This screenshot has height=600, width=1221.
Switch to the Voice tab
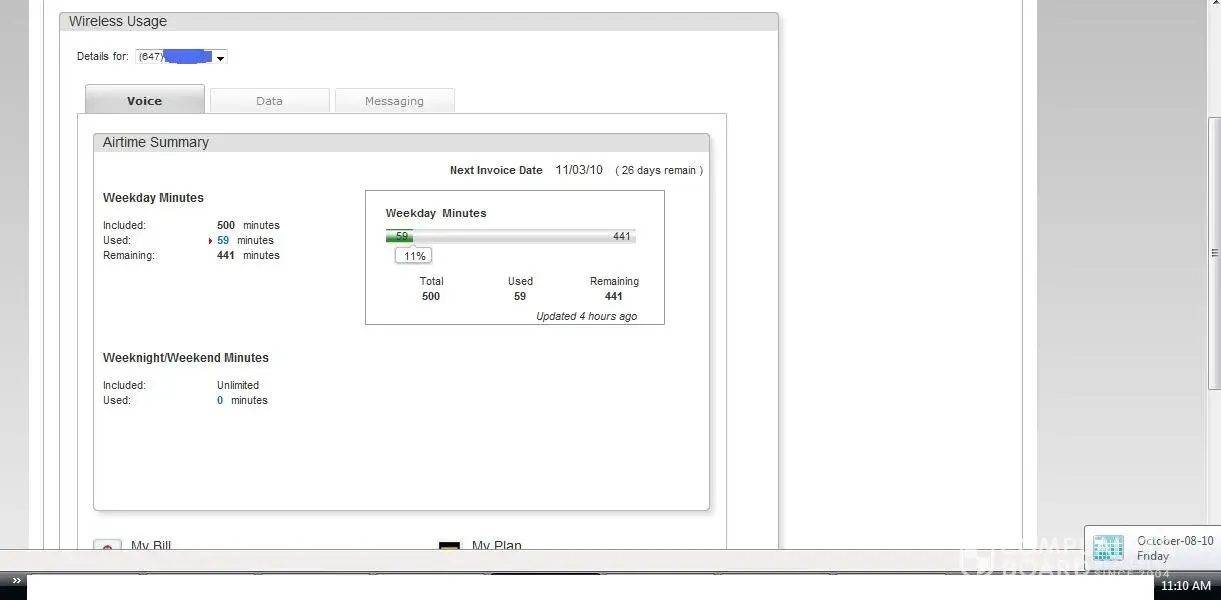click(145, 100)
